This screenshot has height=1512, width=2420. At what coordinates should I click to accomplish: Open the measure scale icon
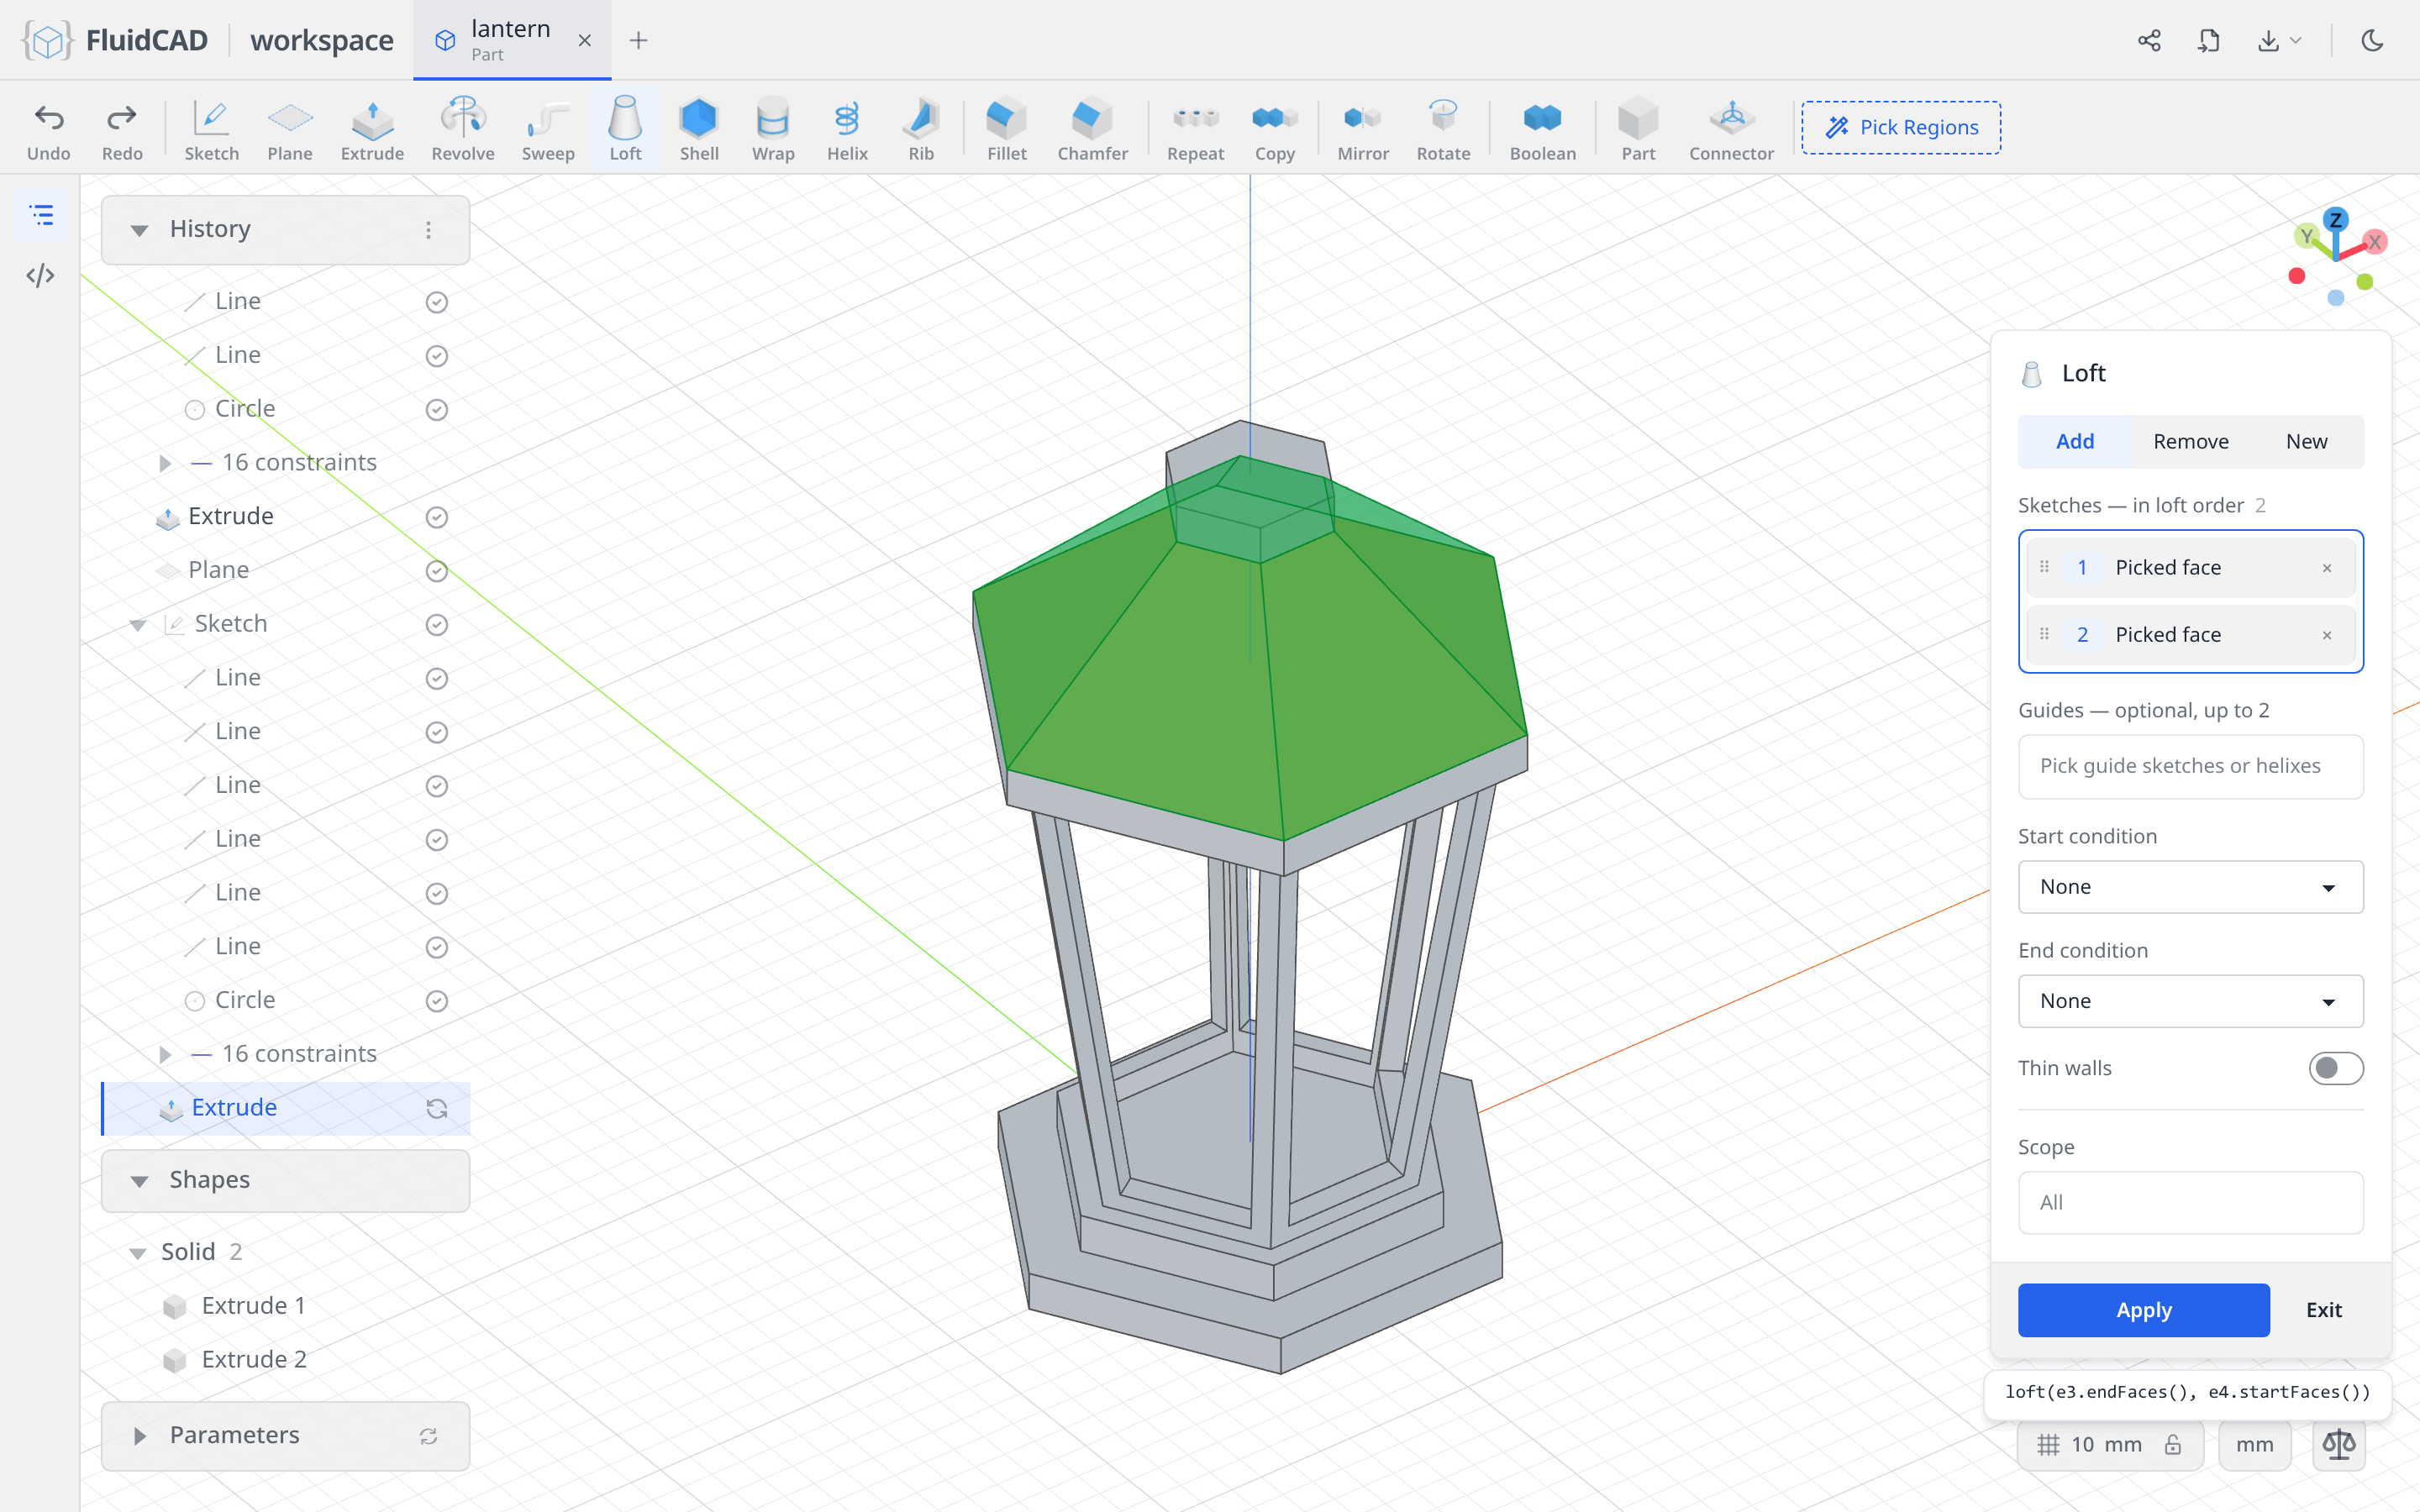click(x=2338, y=1444)
